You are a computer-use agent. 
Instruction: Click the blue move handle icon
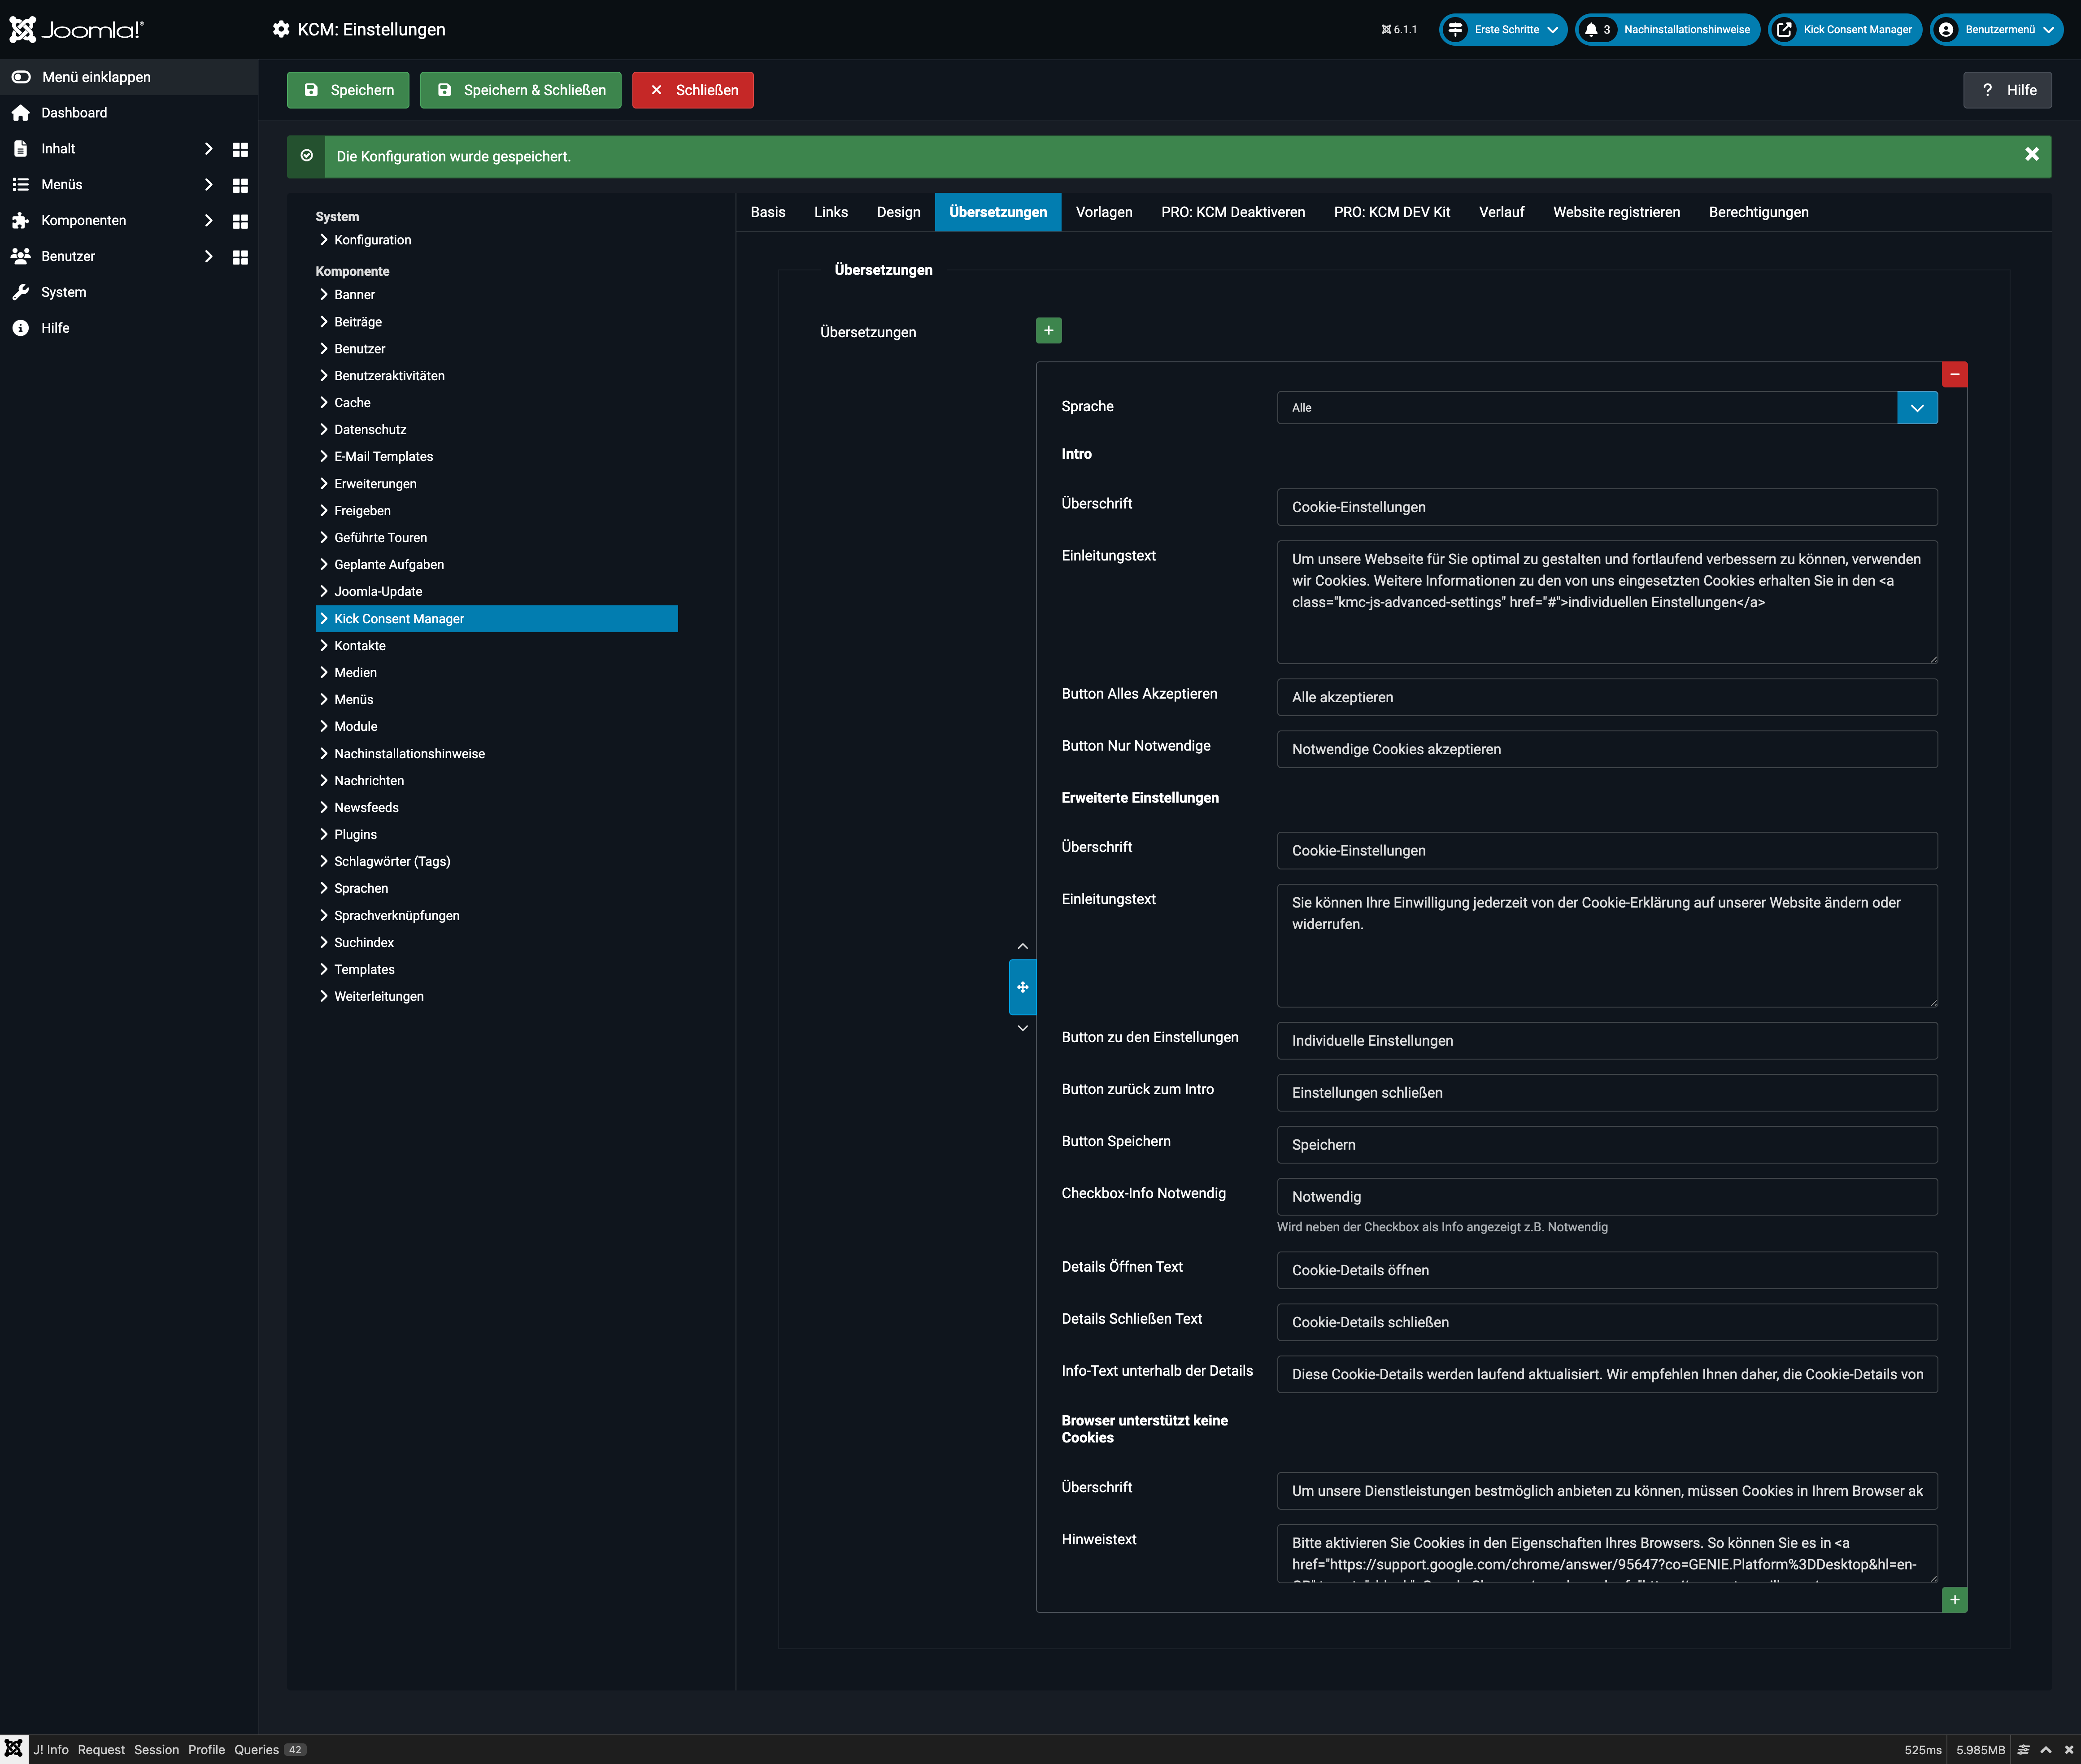point(1022,987)
